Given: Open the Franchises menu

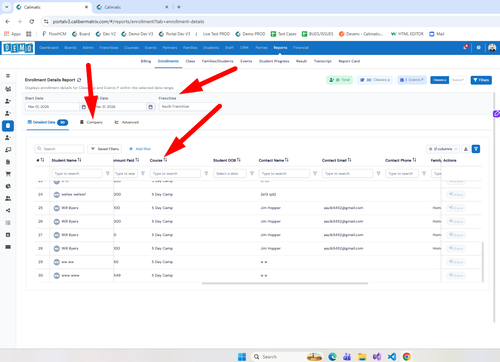Looking at the screenshot, I should [x=109, y=48].
